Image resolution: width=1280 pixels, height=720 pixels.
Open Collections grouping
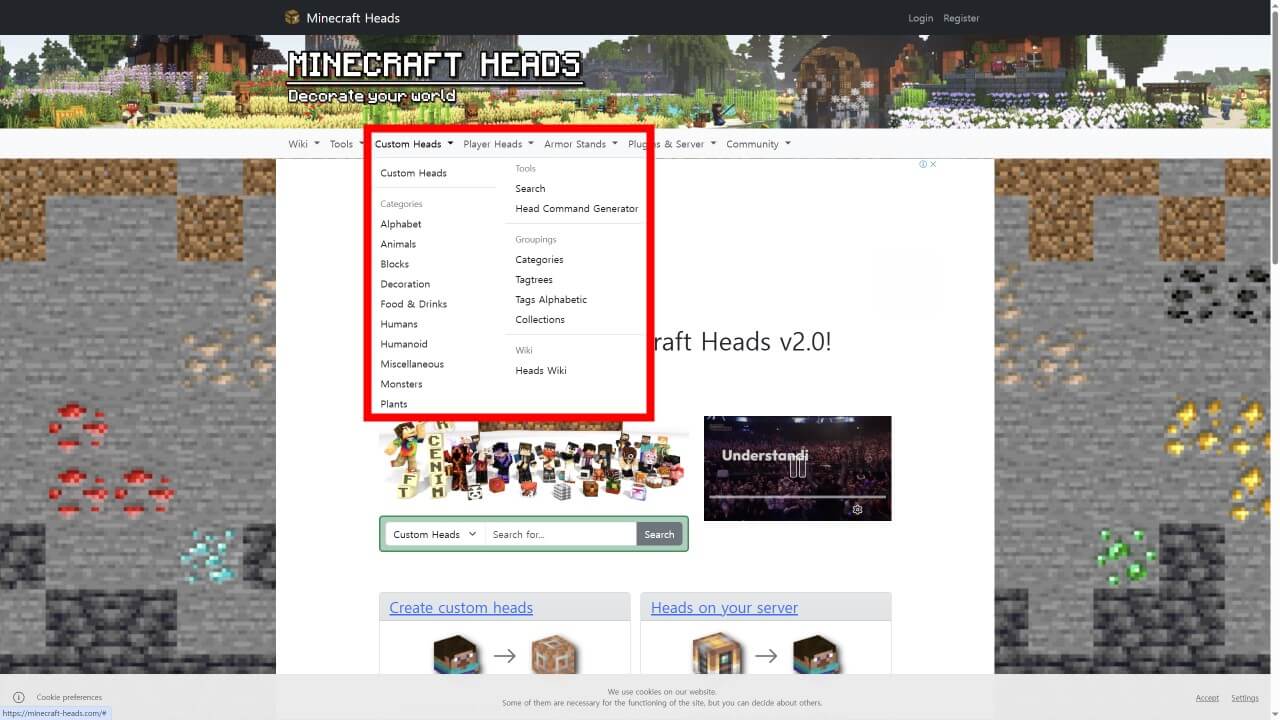540,319
